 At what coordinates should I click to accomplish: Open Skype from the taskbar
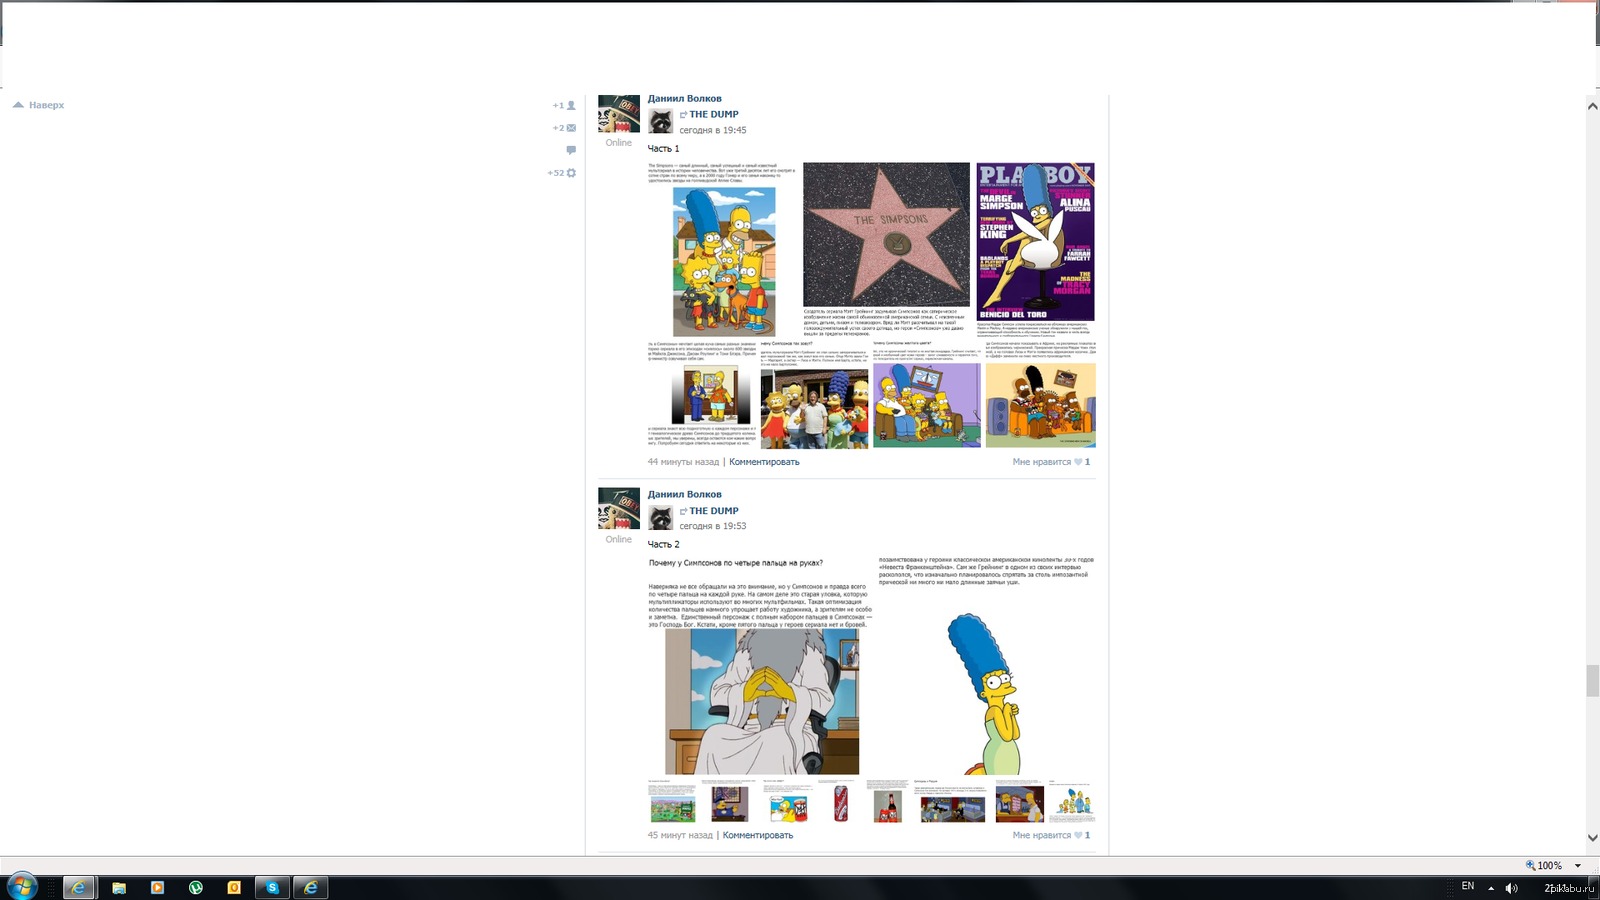click(x=272, y=887)
